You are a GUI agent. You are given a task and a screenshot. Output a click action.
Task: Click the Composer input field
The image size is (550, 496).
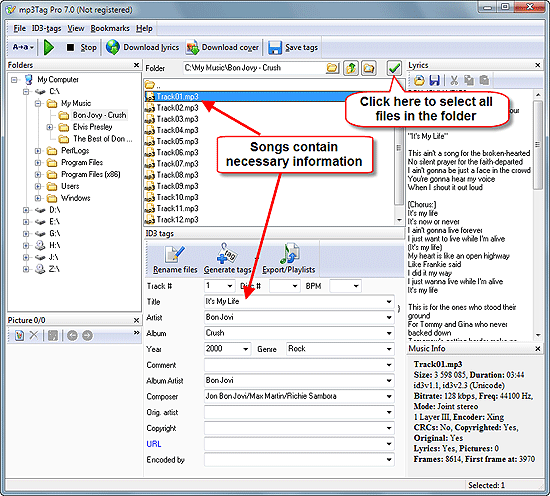(299, 396)
